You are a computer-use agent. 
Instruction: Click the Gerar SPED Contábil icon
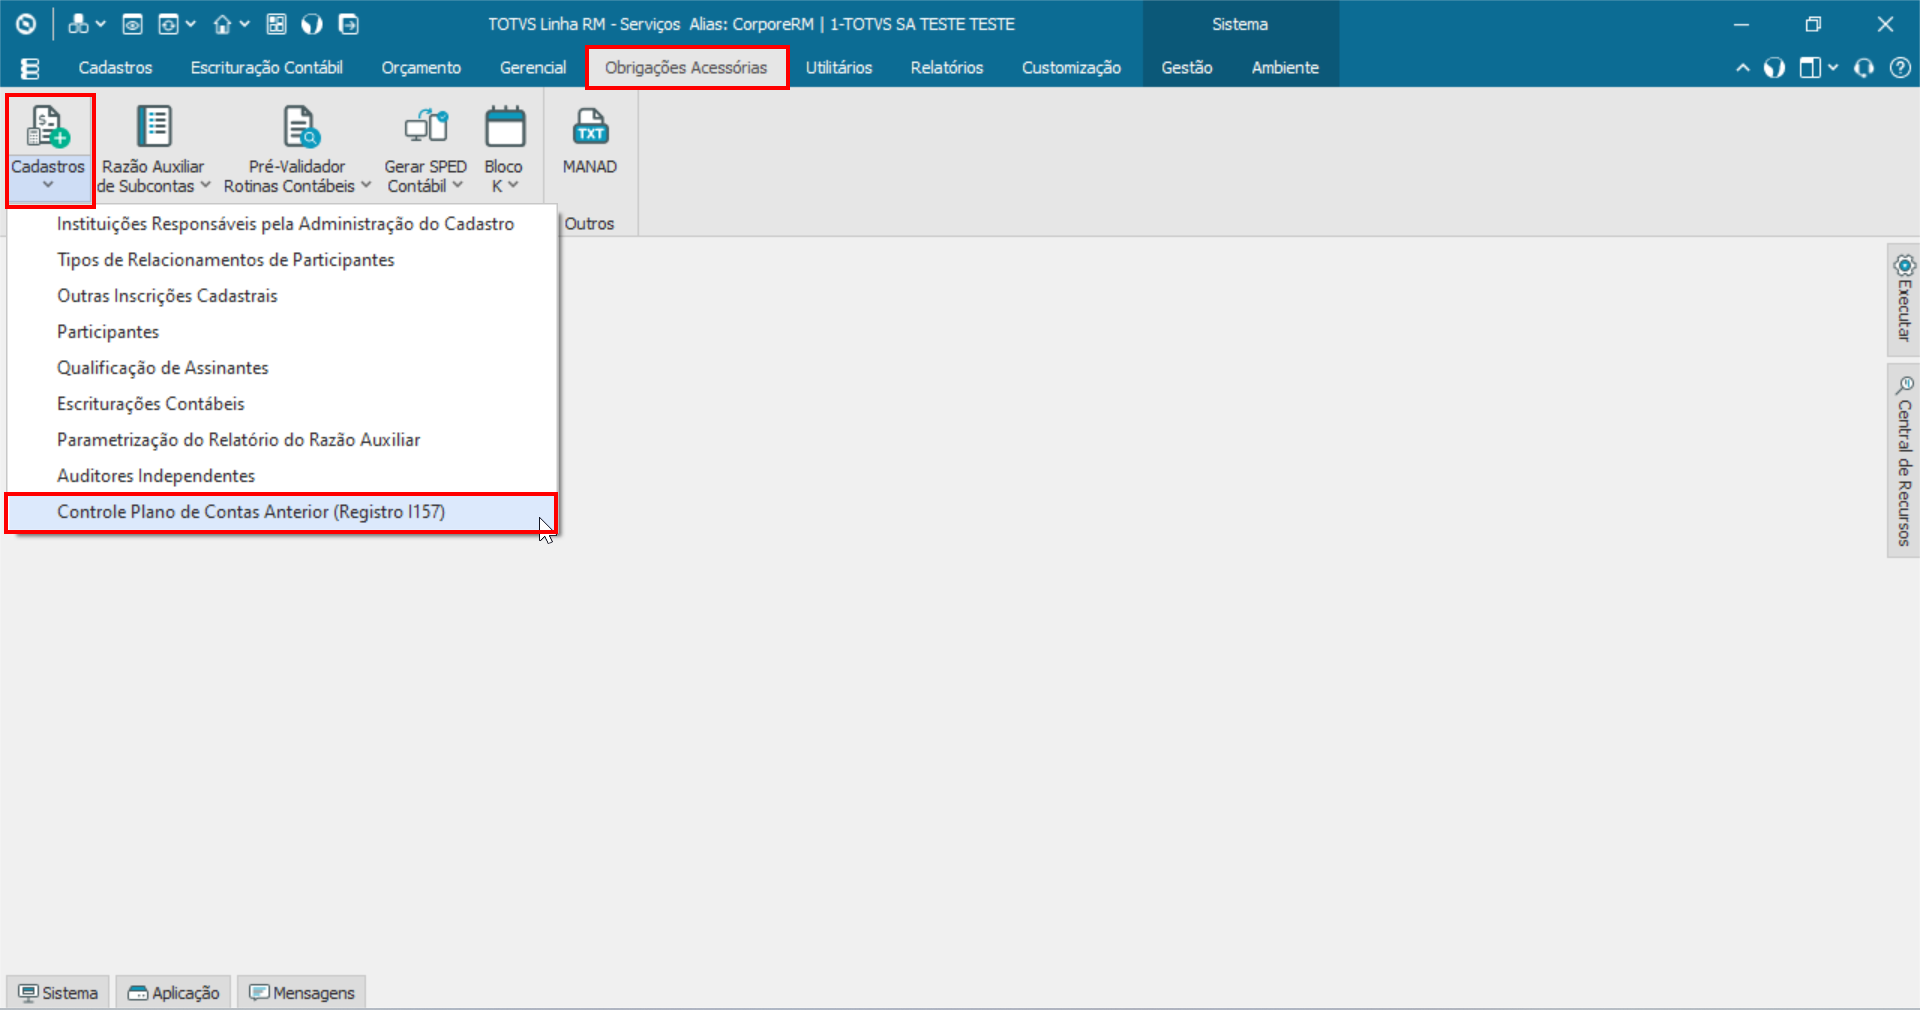pos(426,127)
